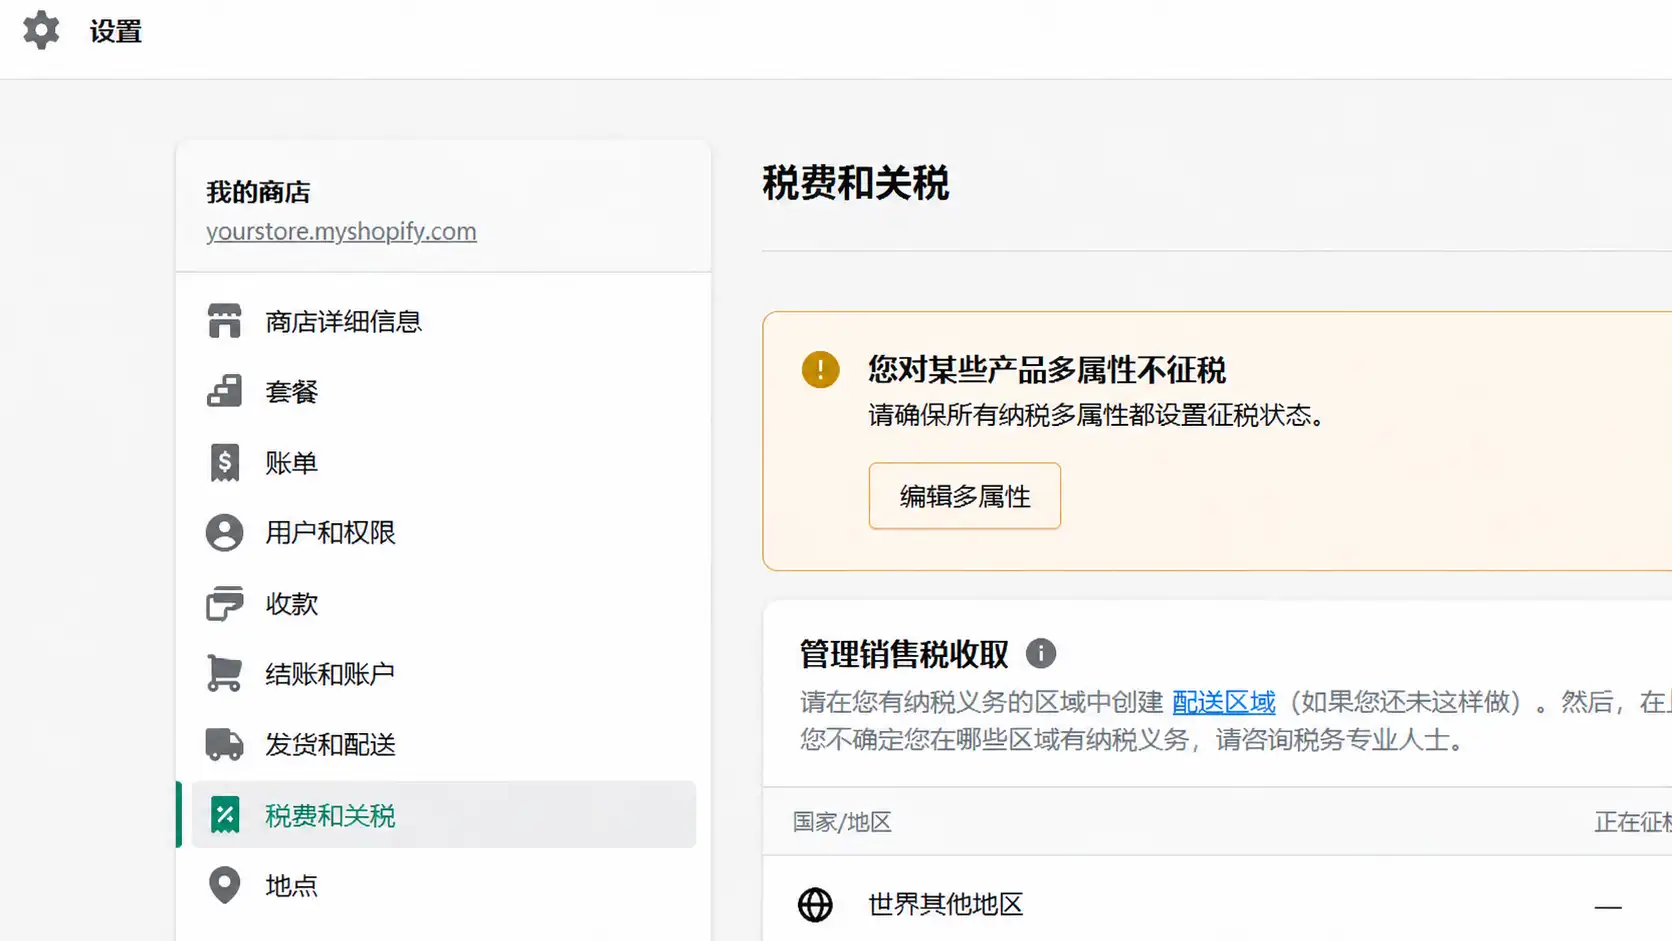Screen dimensions: 1672x941
Task: Click the 税费和关税 page heading
Action: point(855,183)
